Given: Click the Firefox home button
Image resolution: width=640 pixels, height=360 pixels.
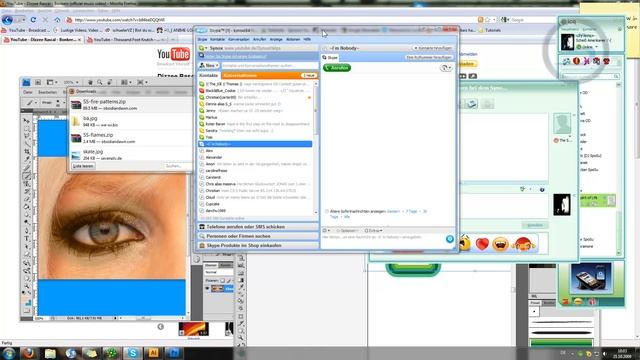Looking at the screenshot, I should 57,20.
